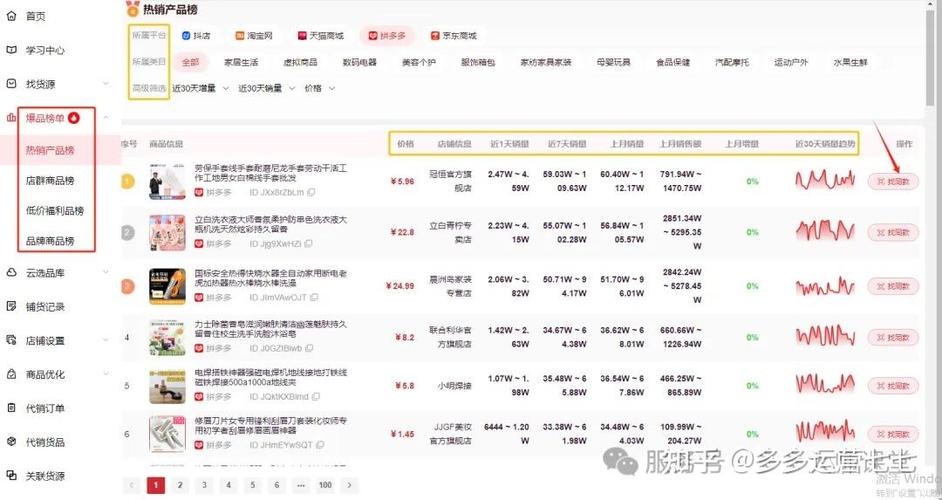Switch platform to 京东商城

pyautogui.click(x=454, y=35)
